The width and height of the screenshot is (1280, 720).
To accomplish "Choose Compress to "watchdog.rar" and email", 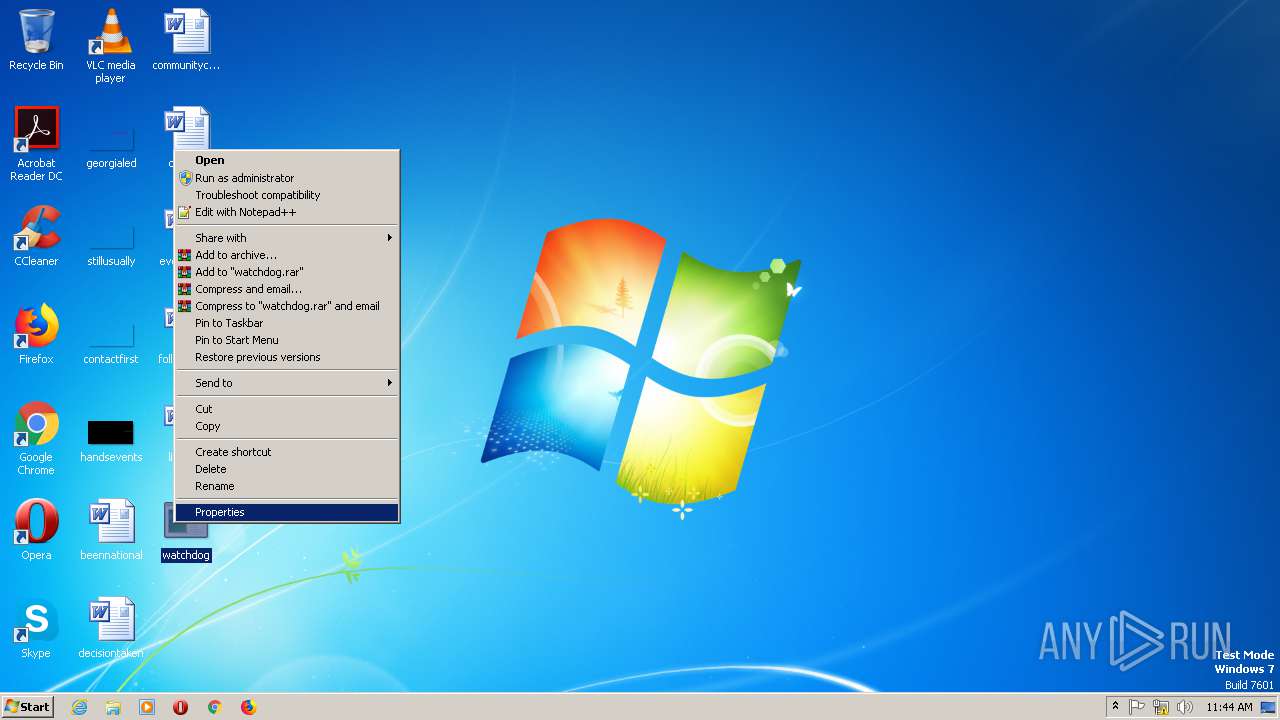I will tap(287, 306).
